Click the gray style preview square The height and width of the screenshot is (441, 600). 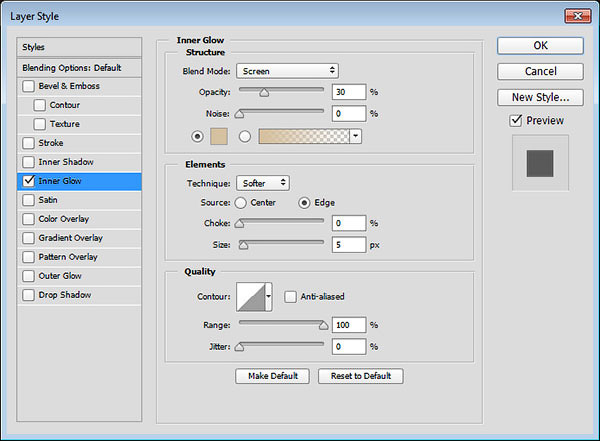click(x=540, y=163)
